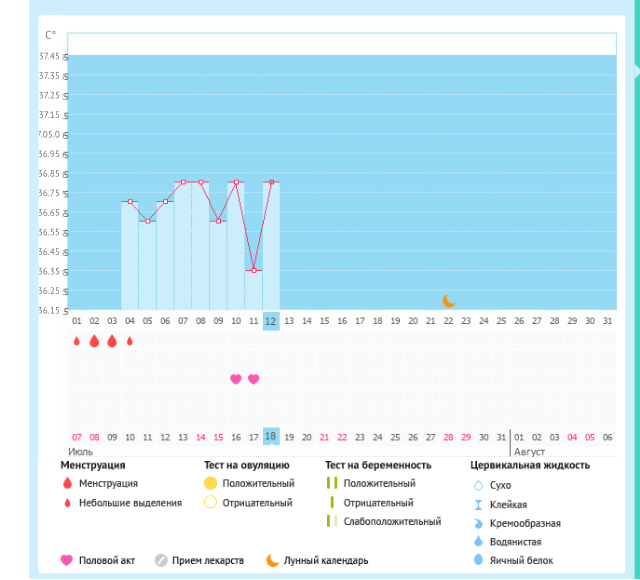Click the temperature point on cycle day 04
The image size is (640, 580).
click(130, 202)
